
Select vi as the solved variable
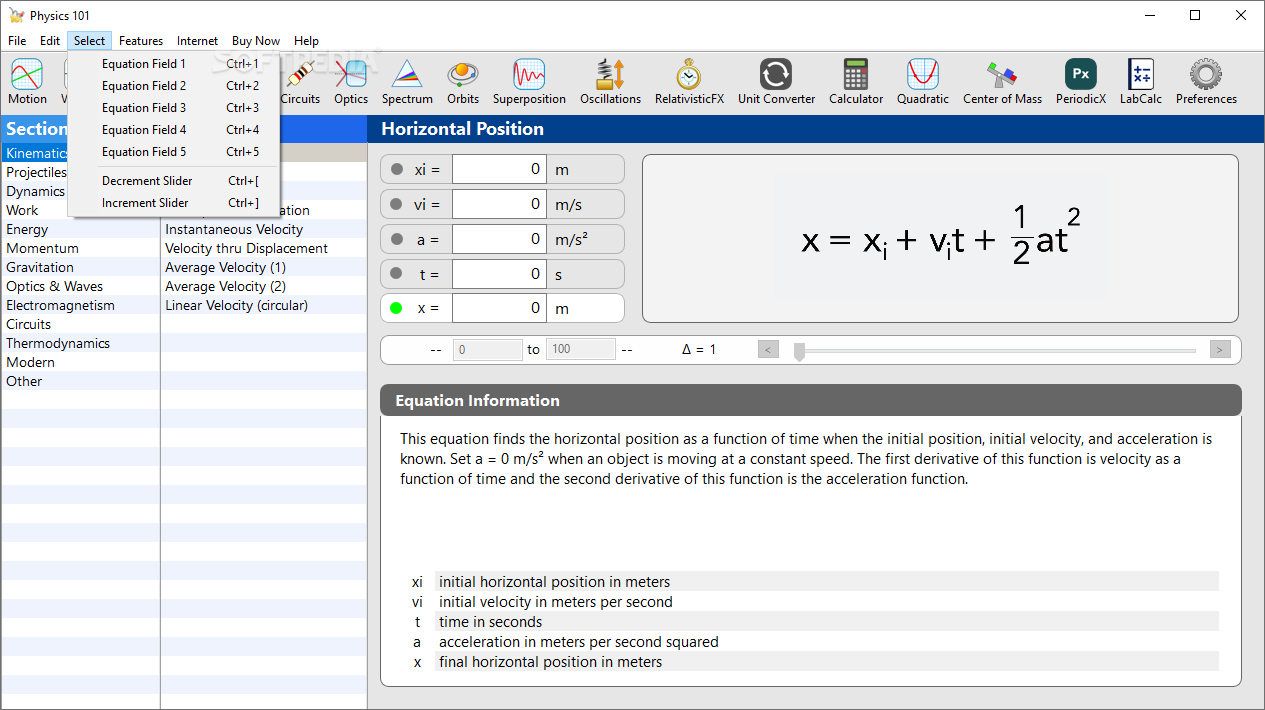tap(397, 204)
